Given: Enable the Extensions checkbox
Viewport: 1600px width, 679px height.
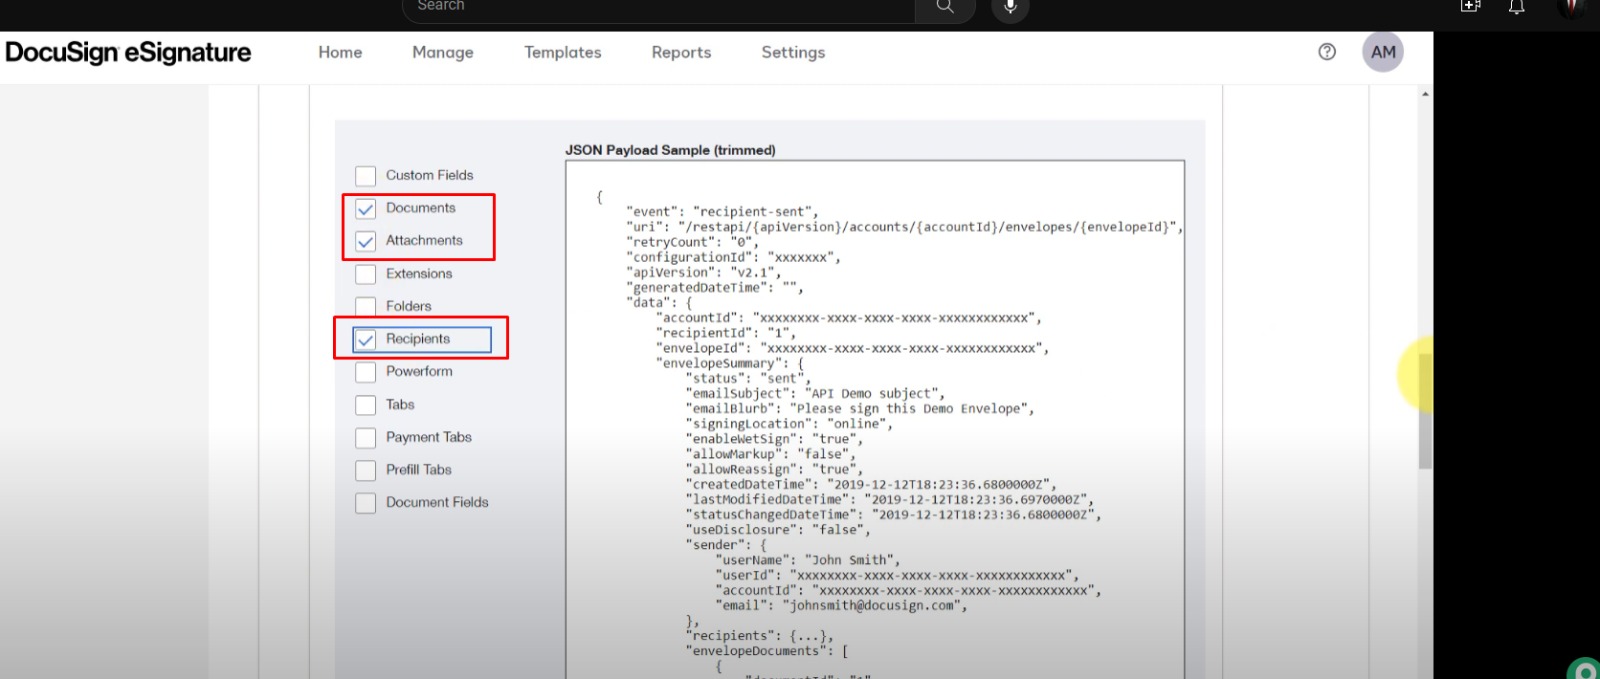Looking at the screenshot, I should coord(366,274).
